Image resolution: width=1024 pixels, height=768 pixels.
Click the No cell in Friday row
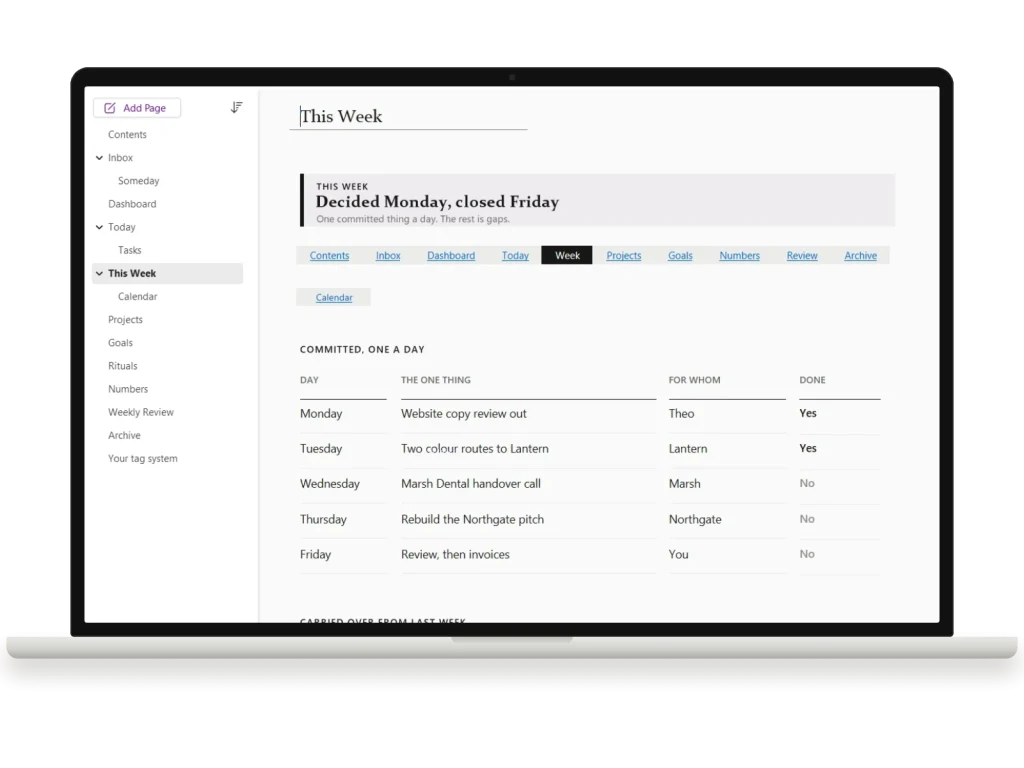click(807, 554)
